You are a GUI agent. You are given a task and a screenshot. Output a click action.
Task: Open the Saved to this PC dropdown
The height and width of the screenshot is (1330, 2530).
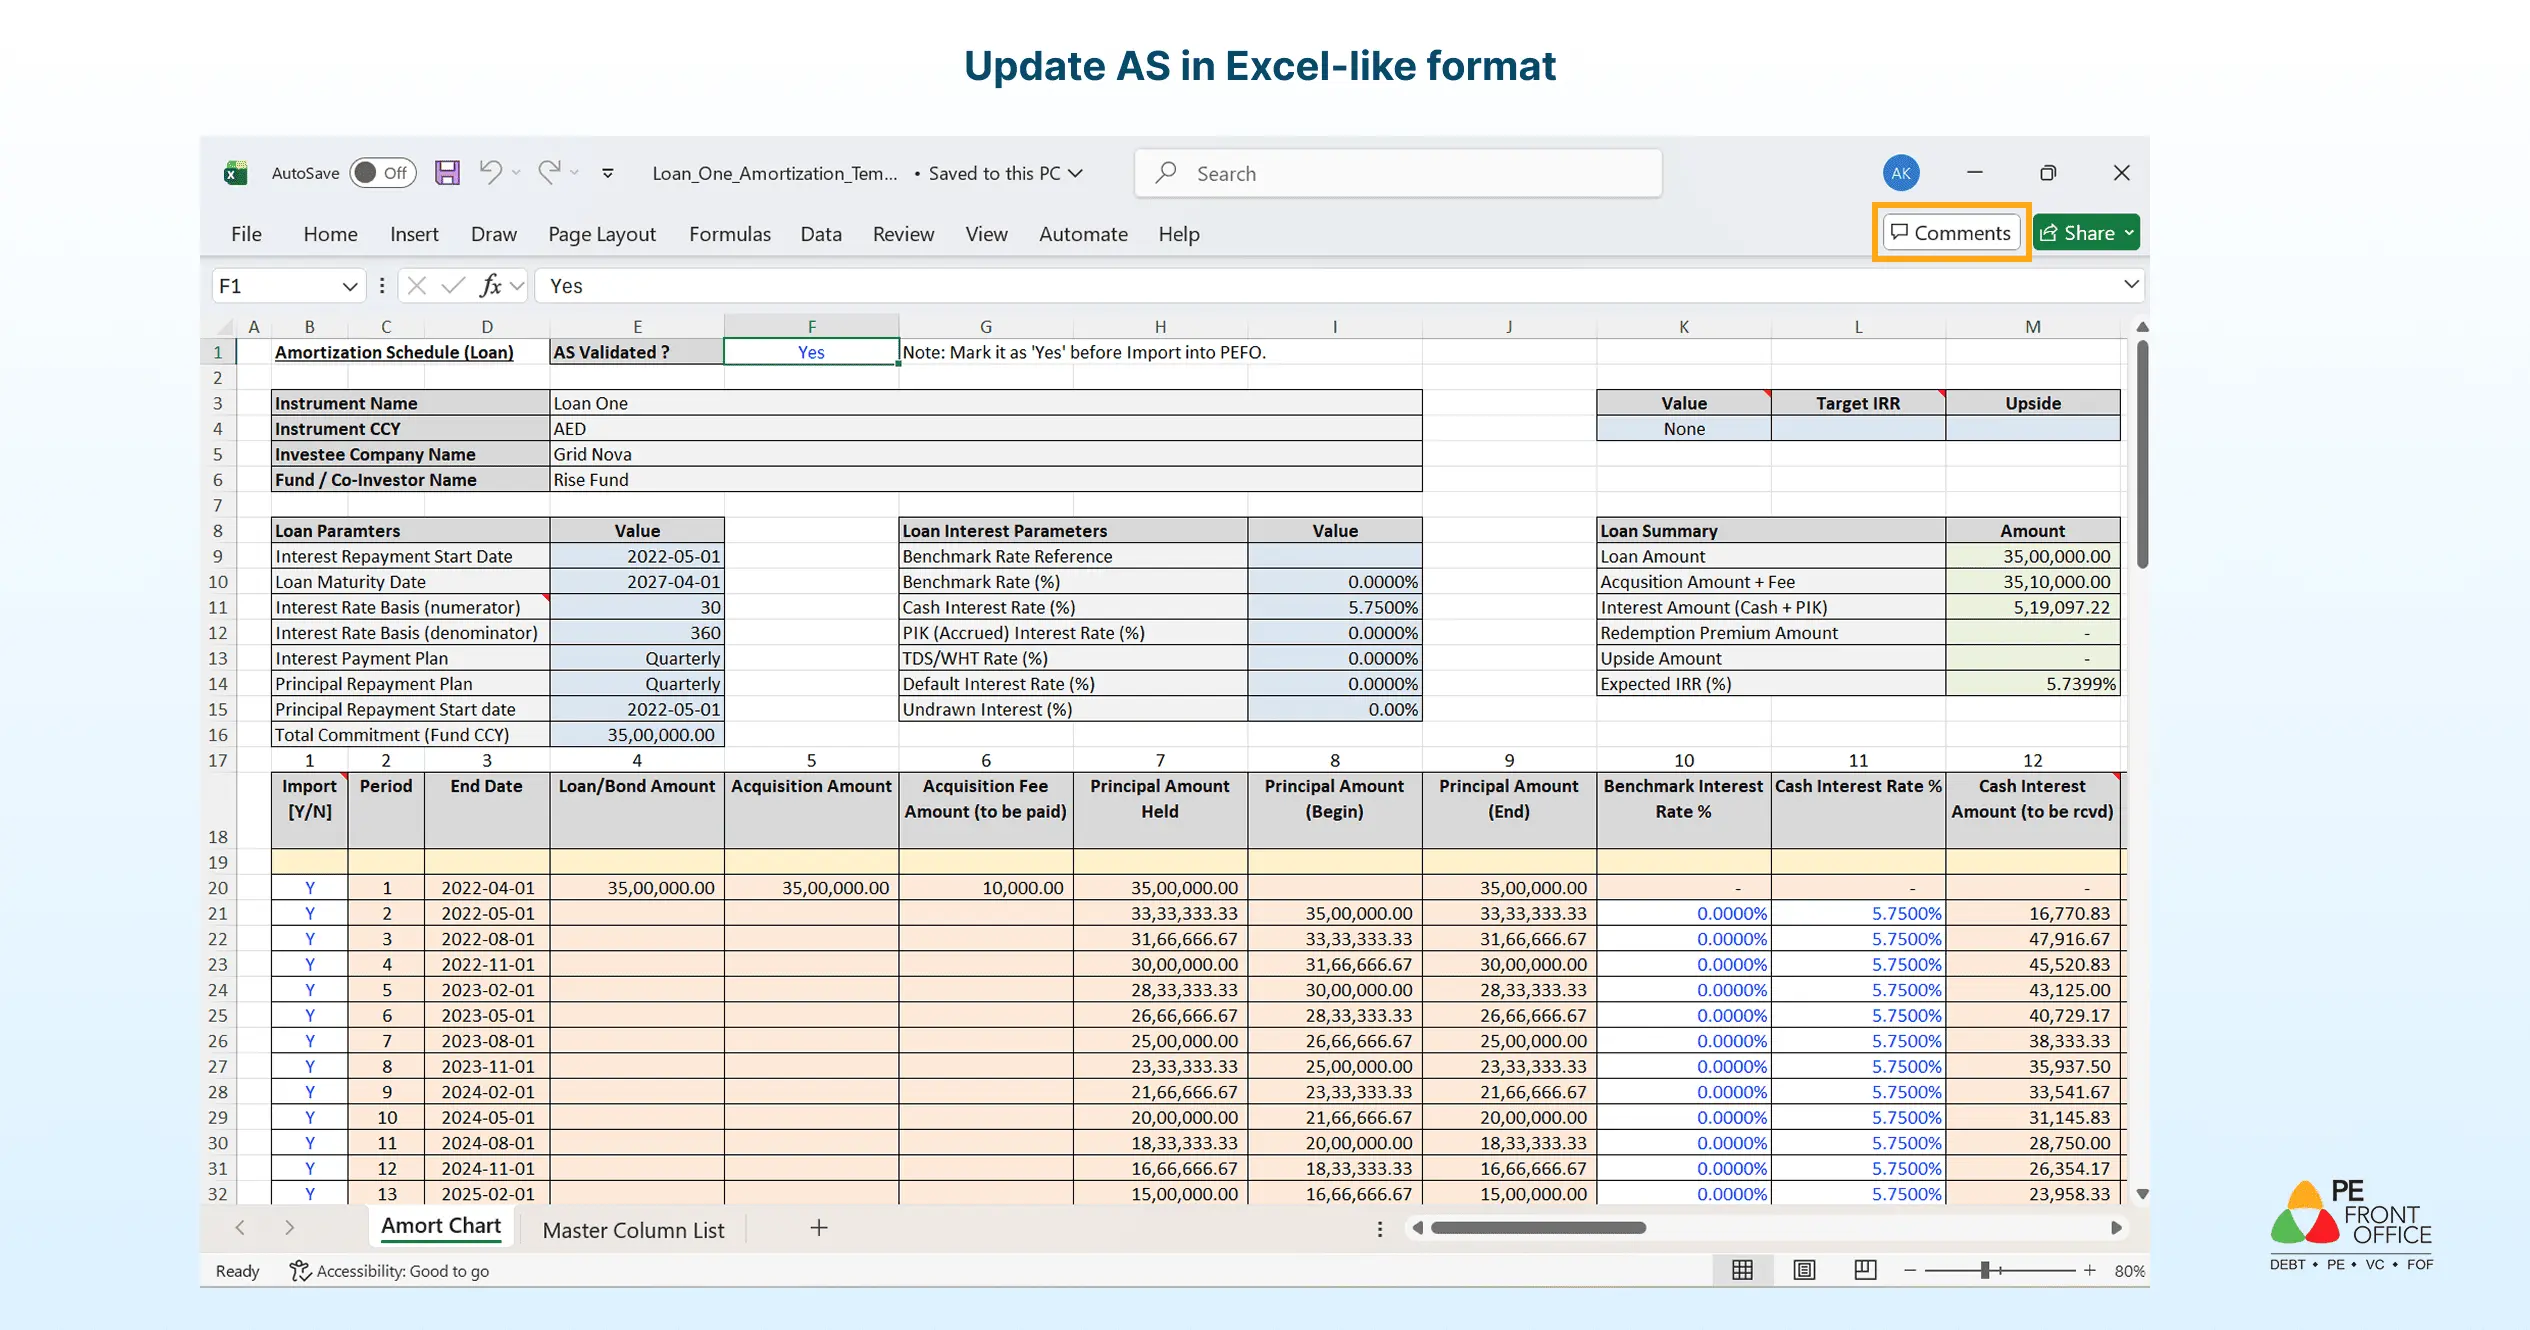(x=1005, y=173)
